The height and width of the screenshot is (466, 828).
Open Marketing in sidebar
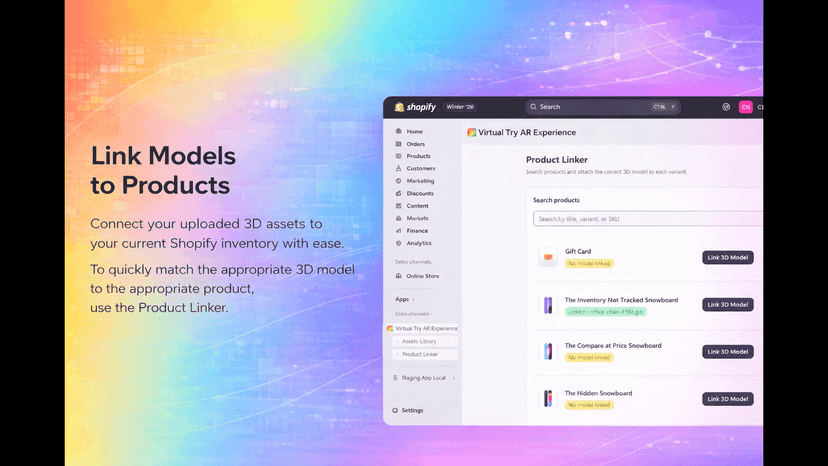point(420,181)
